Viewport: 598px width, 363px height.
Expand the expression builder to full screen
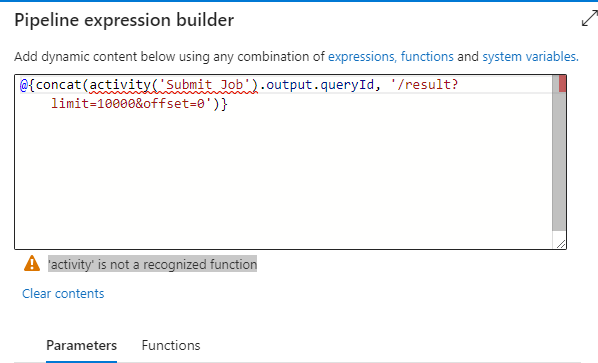click(x=590, y=18)
